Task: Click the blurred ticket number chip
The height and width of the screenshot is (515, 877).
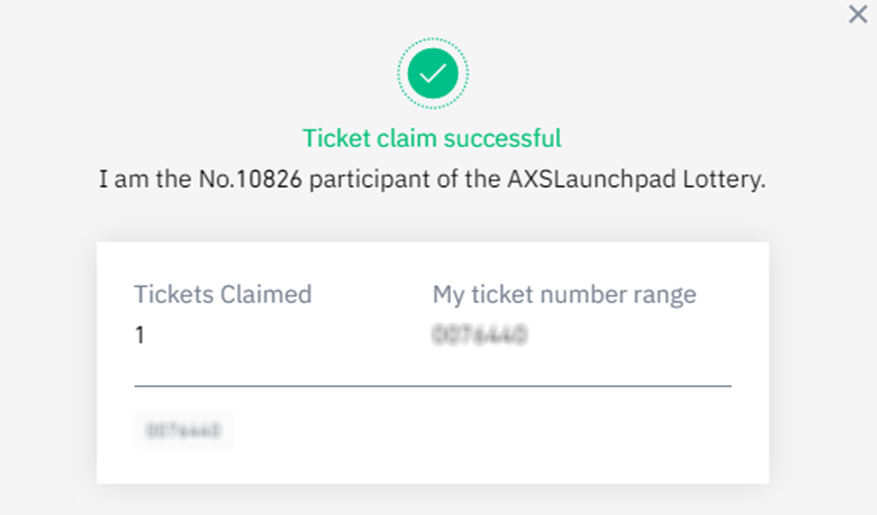Action: [x=183, y=431]
